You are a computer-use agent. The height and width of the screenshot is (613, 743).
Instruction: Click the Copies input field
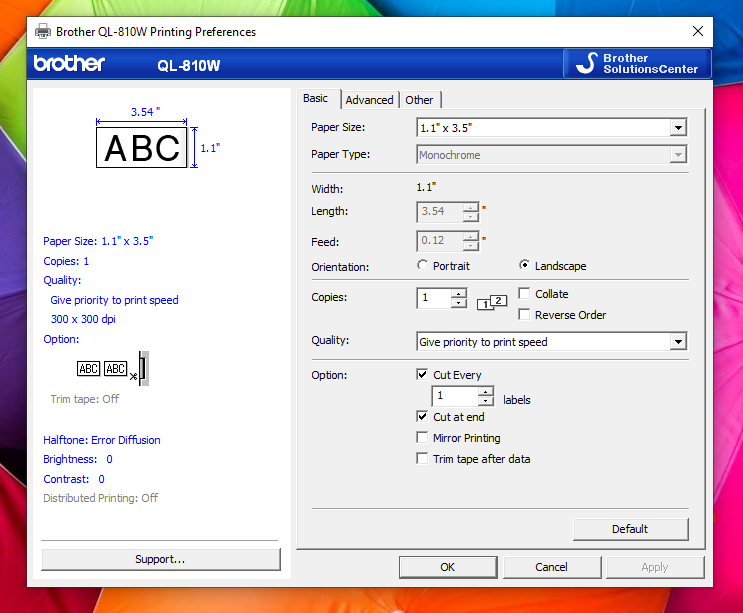[x=434, y=298]
